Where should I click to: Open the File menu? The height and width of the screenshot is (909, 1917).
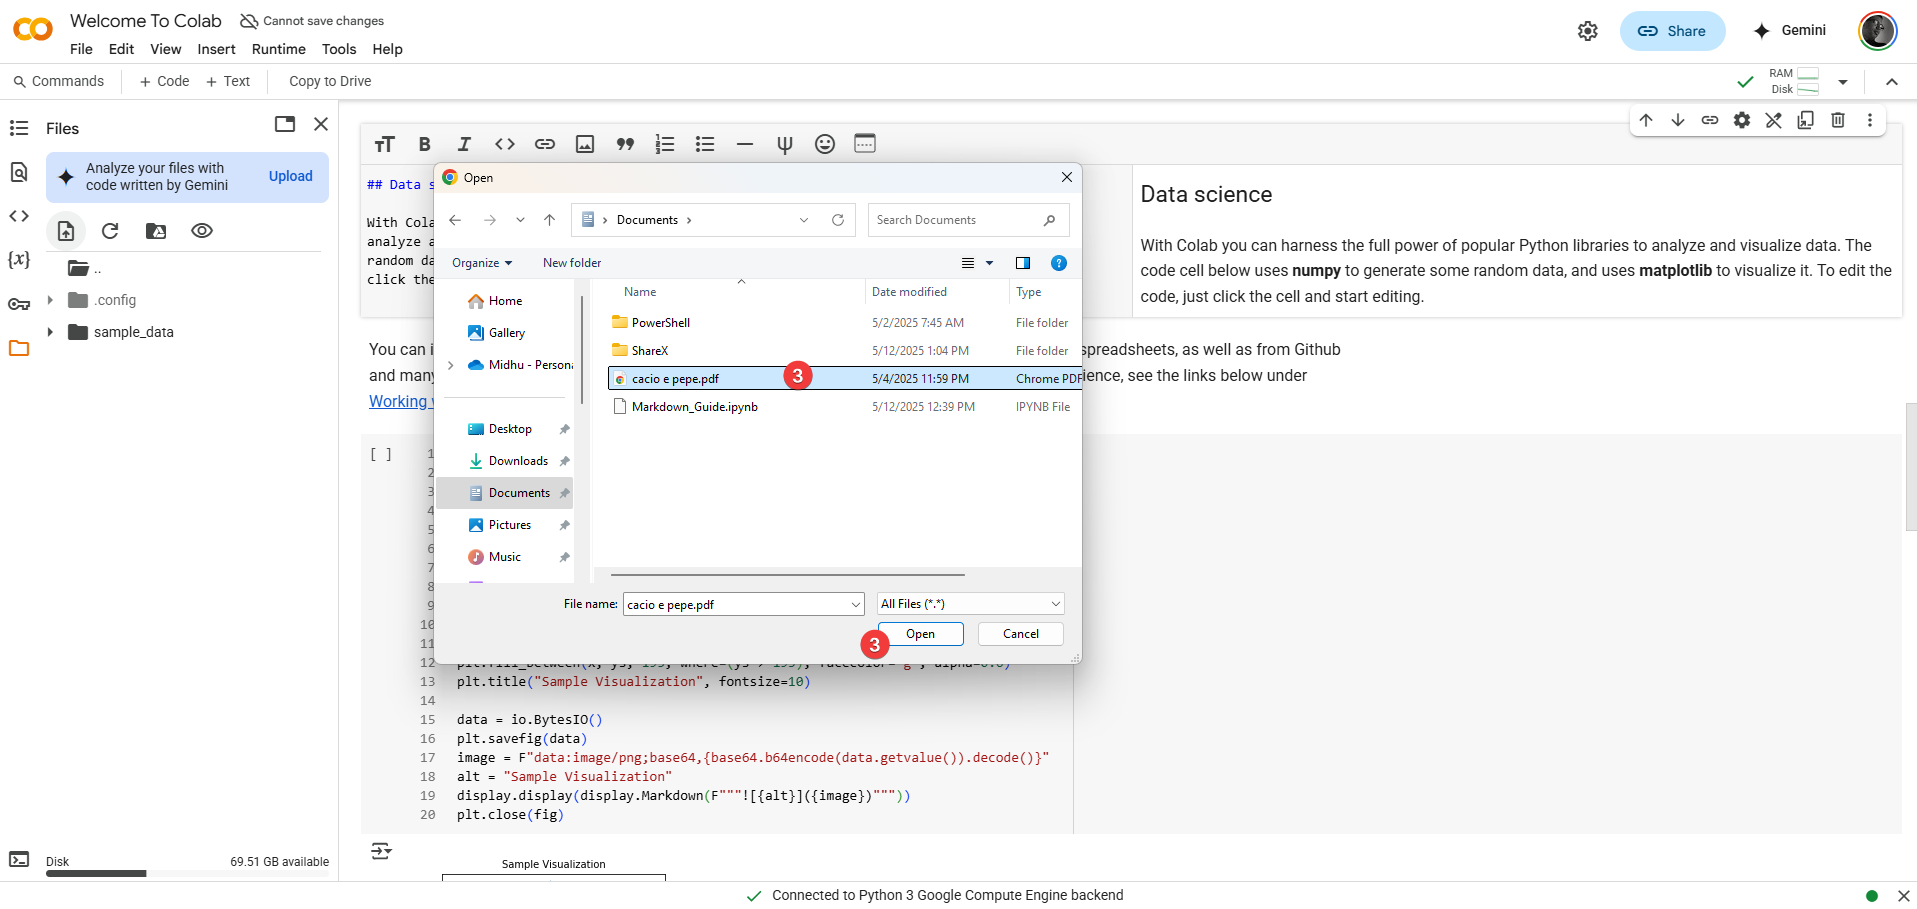(81, 49)
